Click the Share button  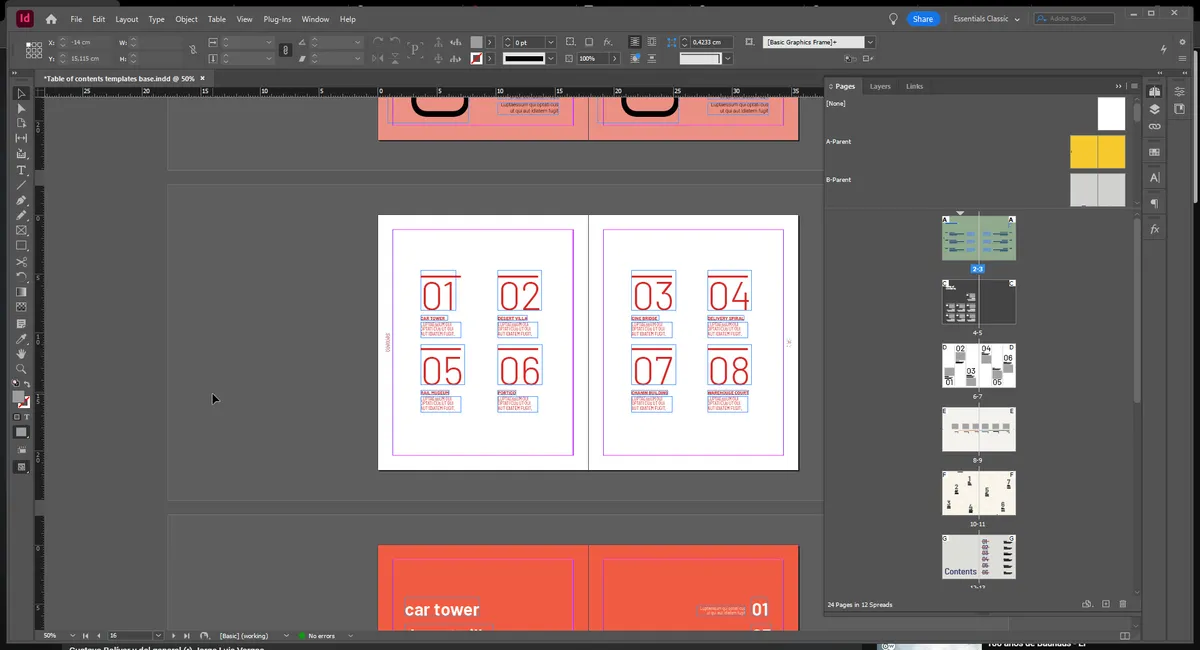coord(921,18)
